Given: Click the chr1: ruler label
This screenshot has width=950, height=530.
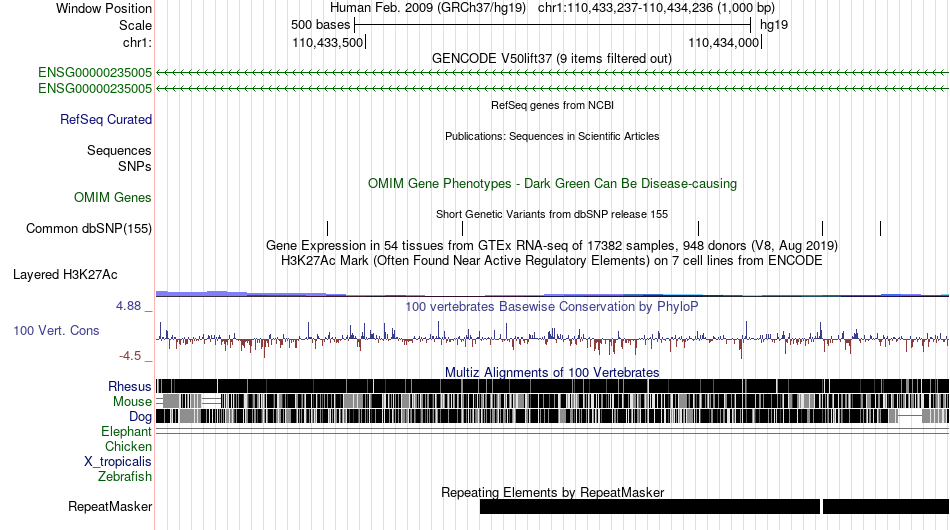Looking at the screenshot, I should pyautogui.click(x=137, y=42).
